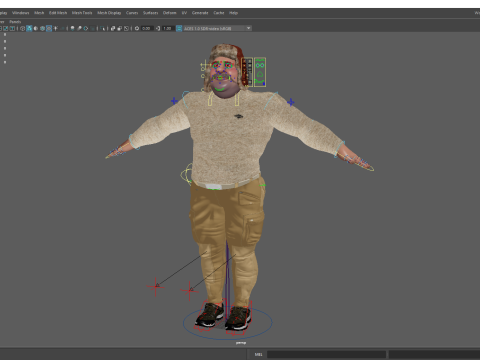
Task: Toggle Wireframe on Shaded icon
Action: click(x=42, y=28)
